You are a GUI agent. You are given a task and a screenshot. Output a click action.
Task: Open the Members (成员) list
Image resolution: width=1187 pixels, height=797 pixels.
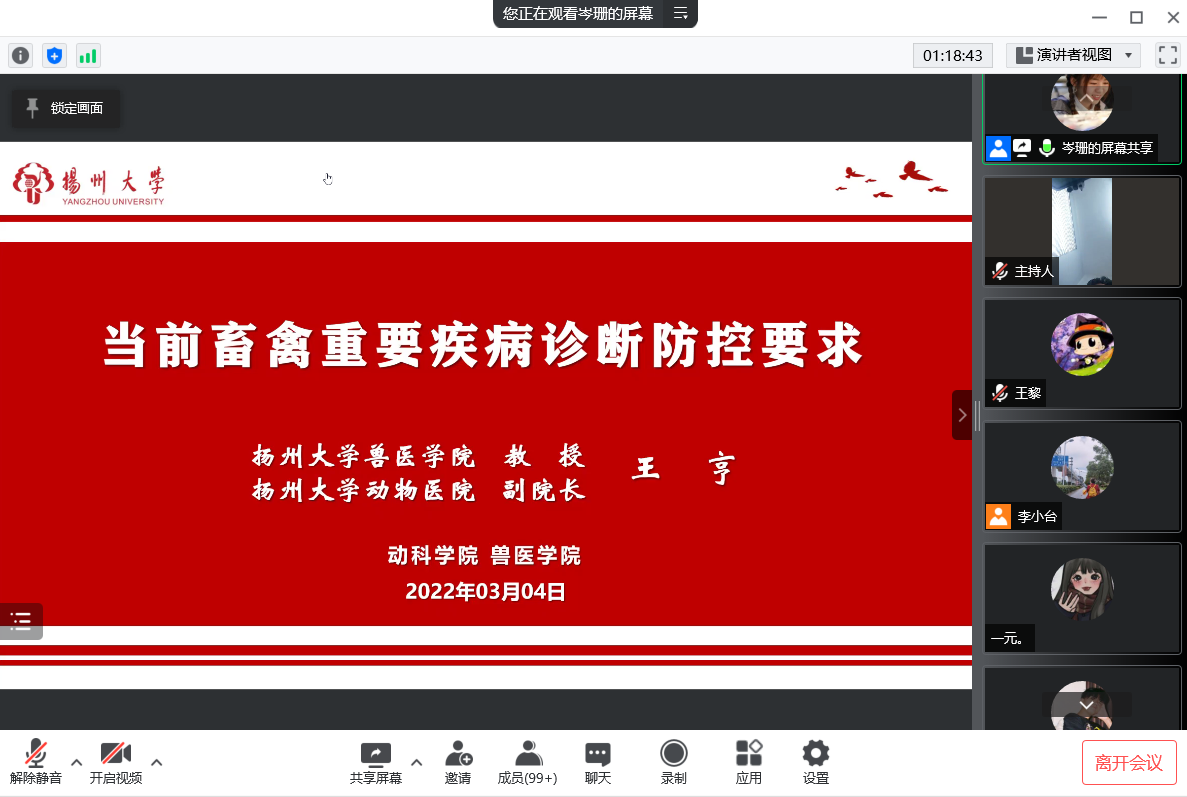(x=527, y=763)
